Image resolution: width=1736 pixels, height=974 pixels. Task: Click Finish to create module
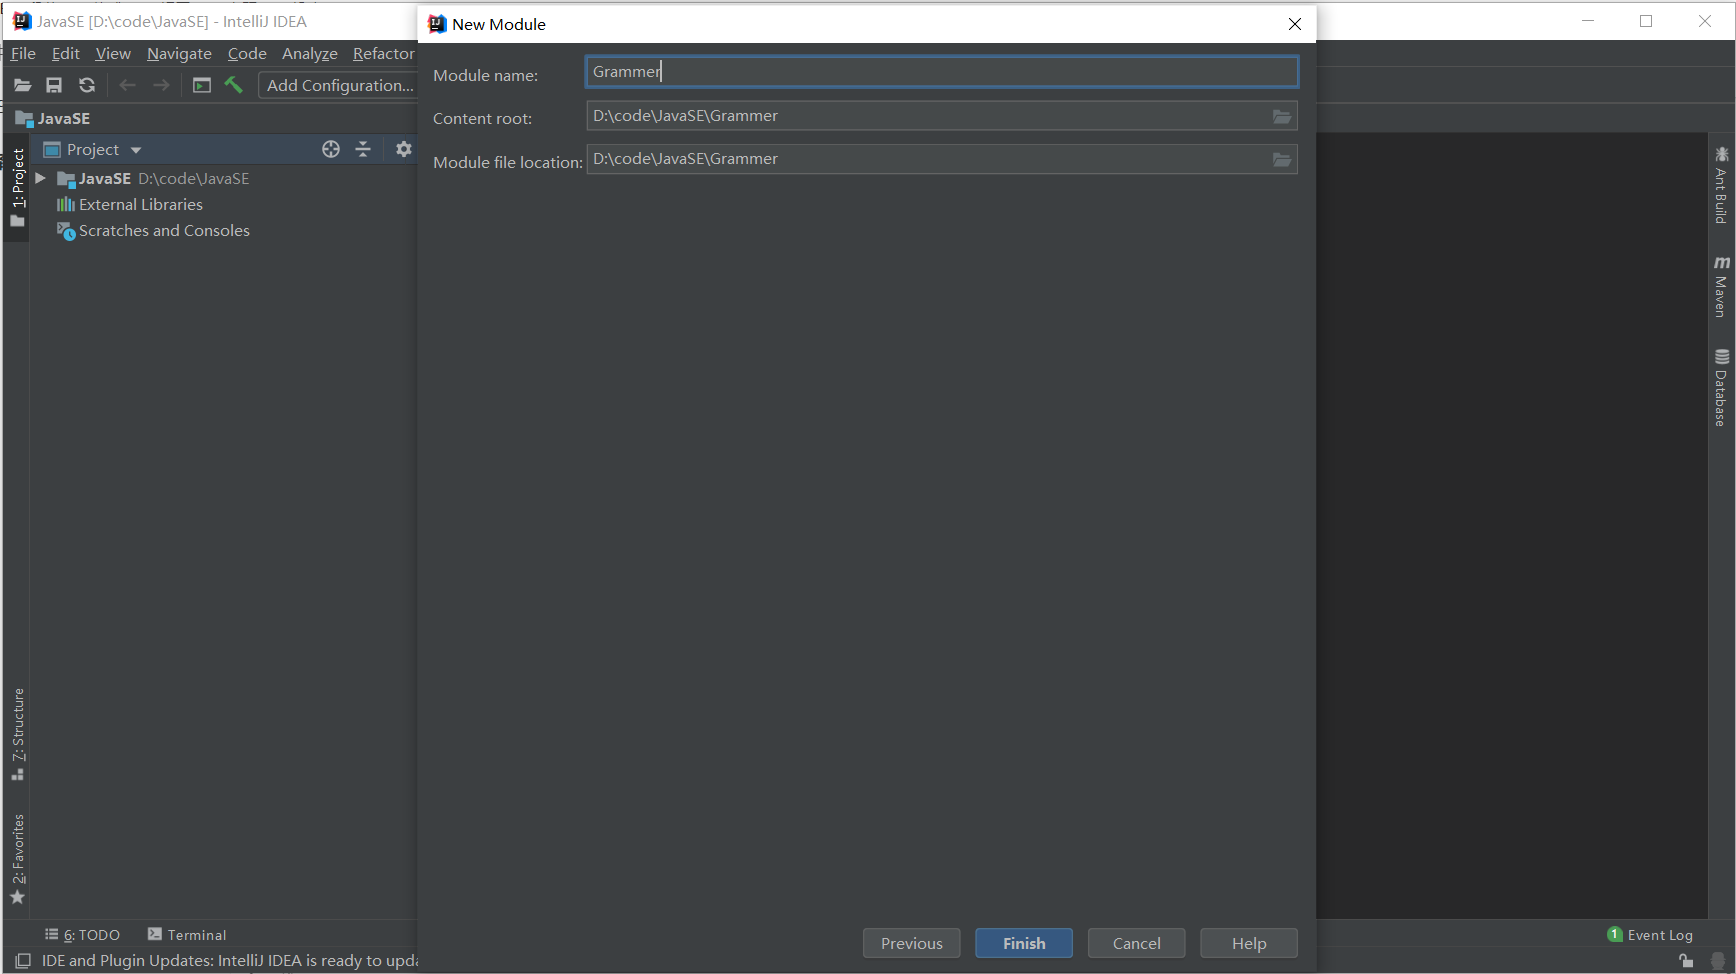pos(1024,943)
